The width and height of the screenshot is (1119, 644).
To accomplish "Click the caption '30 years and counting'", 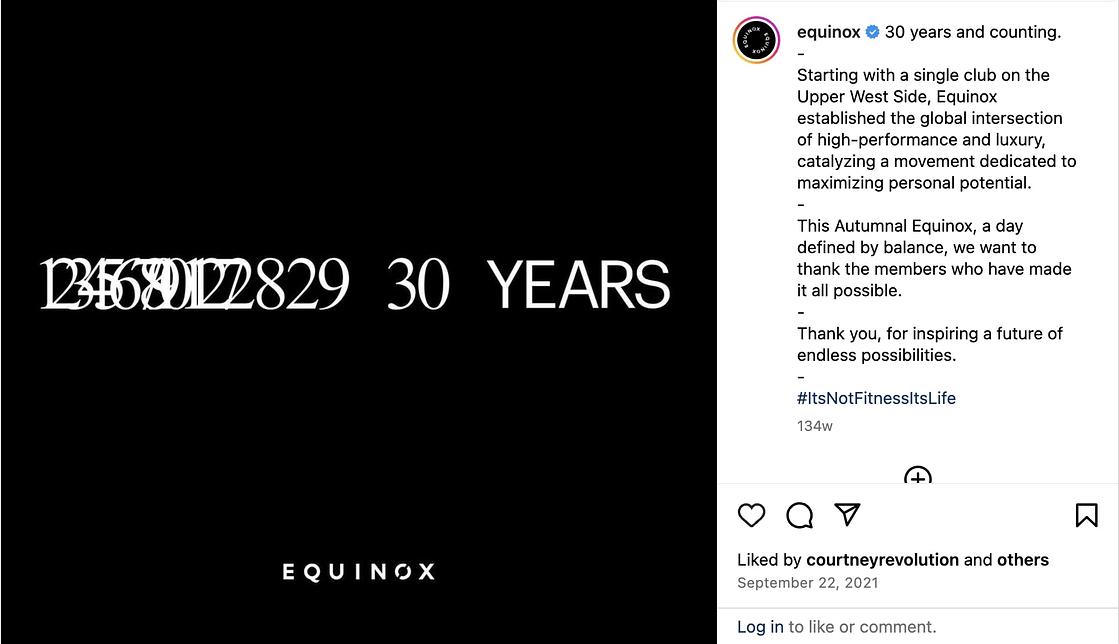I will pyautogui.click(x=972, y=31).
